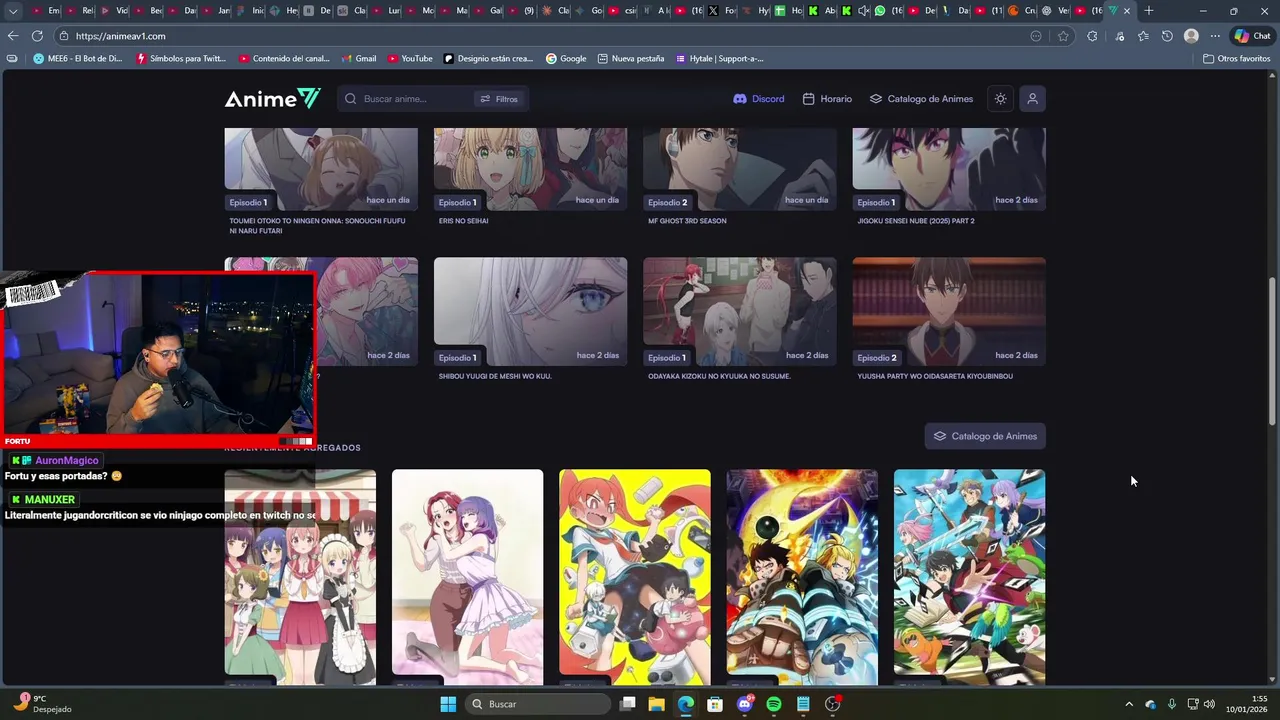Open the Shibou Yuugi de Meshi wo Kuu thumbnail
1280x720 pixels.
click(530, 311)
